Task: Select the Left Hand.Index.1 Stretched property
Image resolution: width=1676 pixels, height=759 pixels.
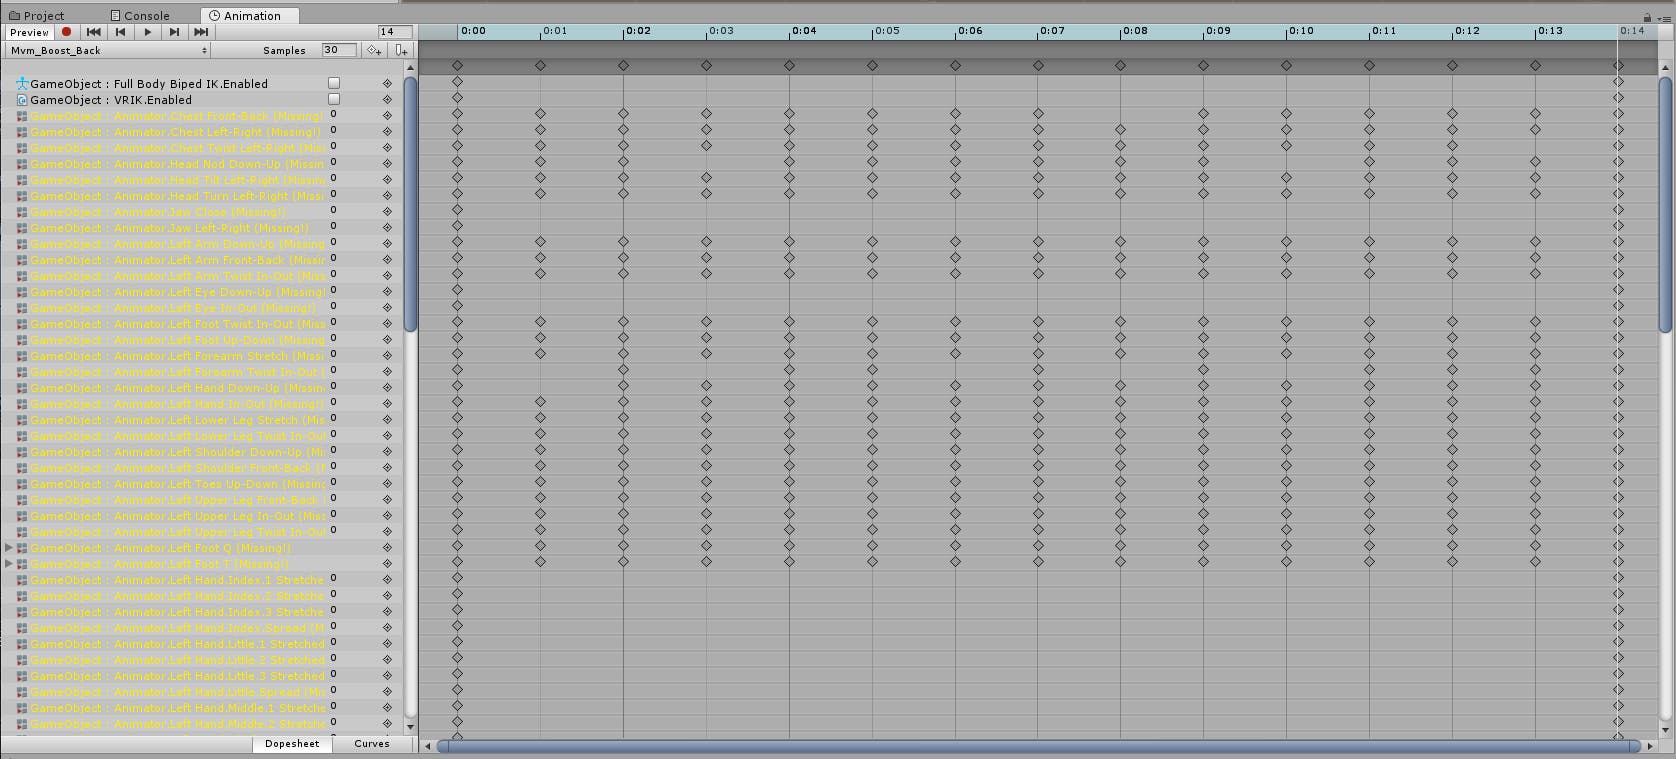Action: 176,580
